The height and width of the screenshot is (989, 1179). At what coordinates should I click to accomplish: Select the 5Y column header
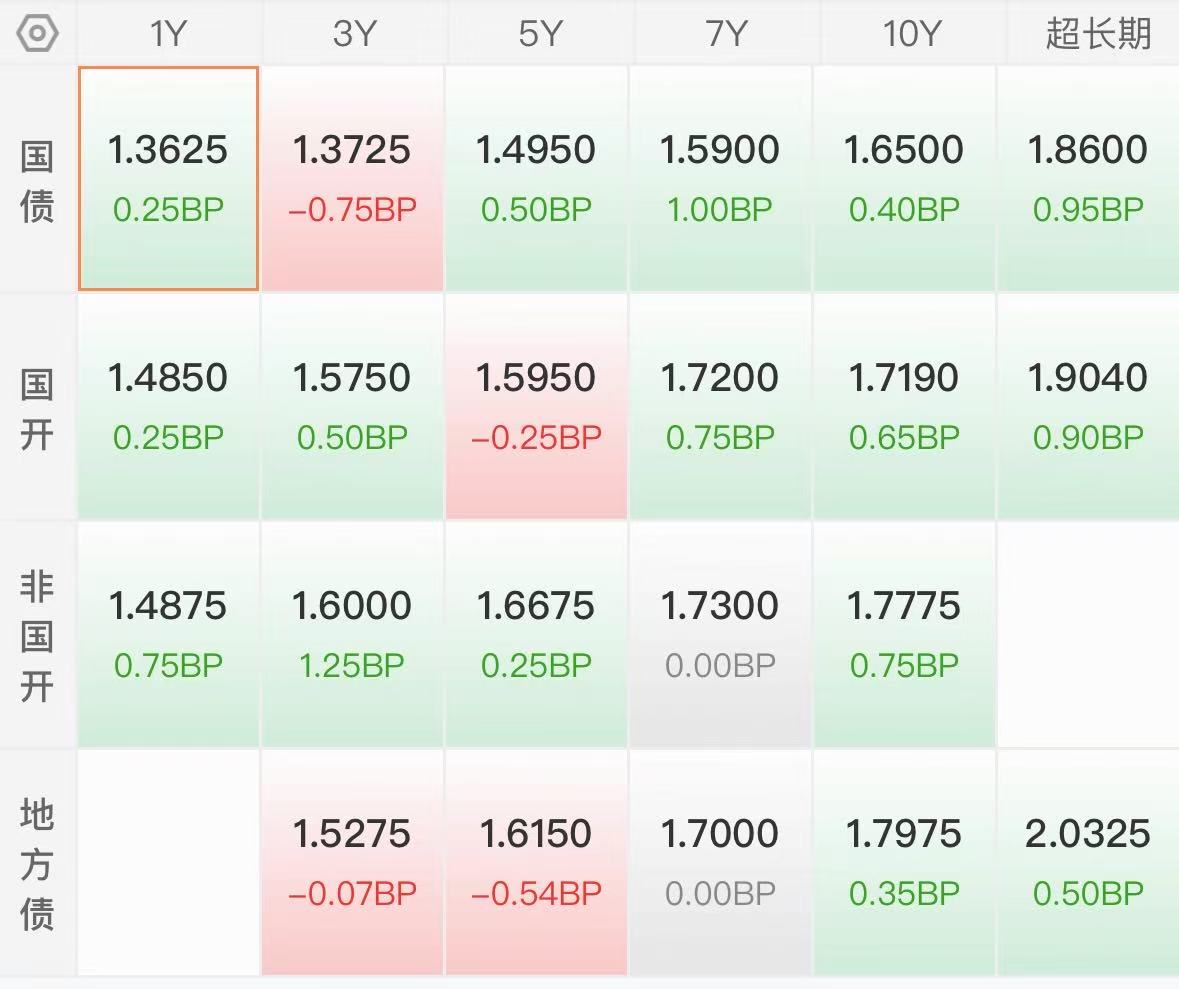pos(539,34)
